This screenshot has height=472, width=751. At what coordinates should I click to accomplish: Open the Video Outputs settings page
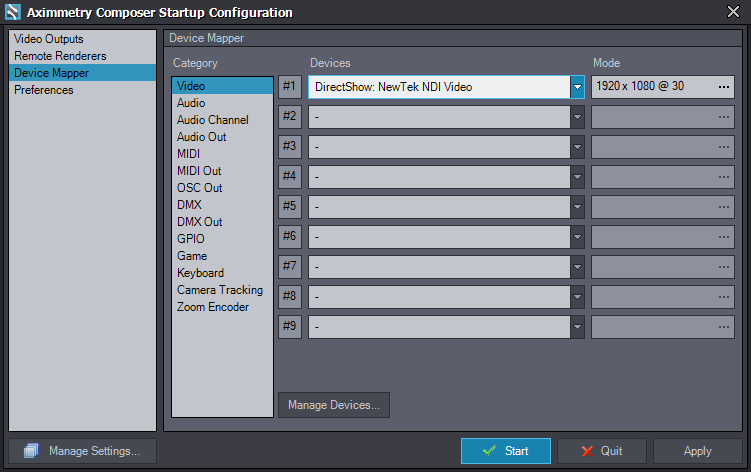pos(49,39)
